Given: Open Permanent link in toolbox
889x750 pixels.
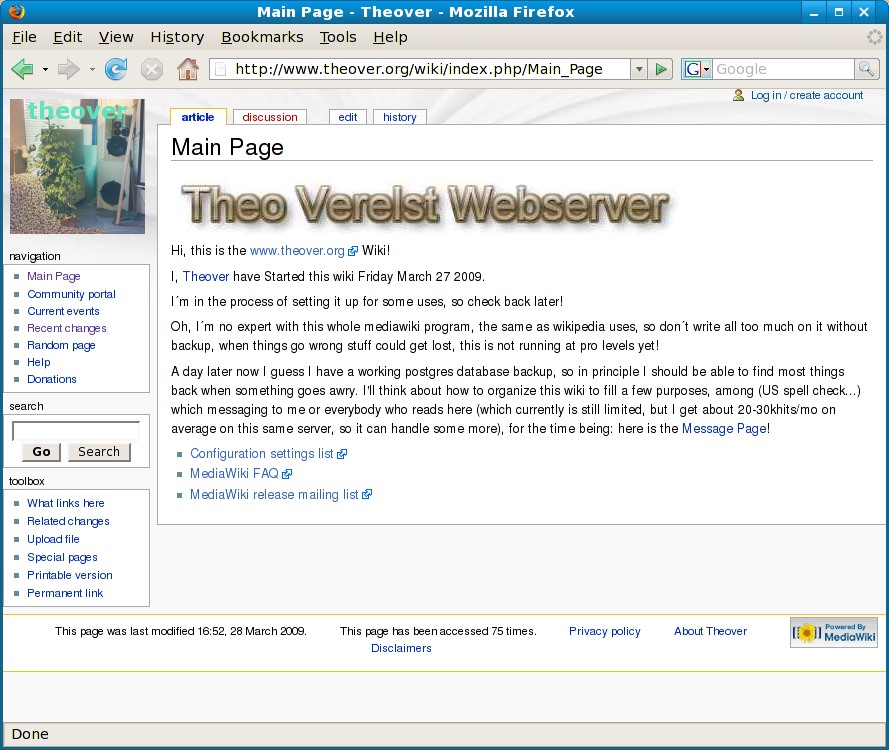Looking at the screenshot, I should pyautogui.click(x=65, y=593).
